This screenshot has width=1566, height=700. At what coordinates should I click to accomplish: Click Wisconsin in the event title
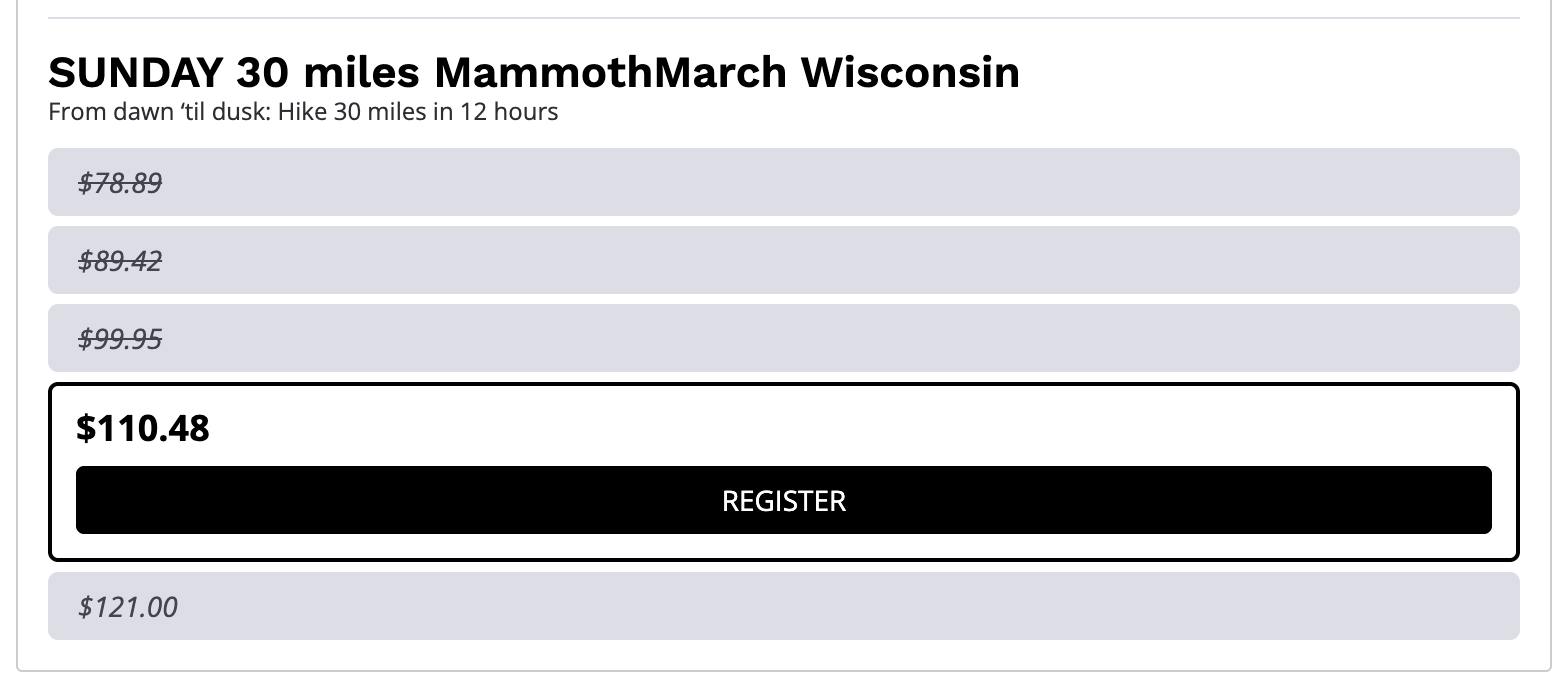click(910, 73)
